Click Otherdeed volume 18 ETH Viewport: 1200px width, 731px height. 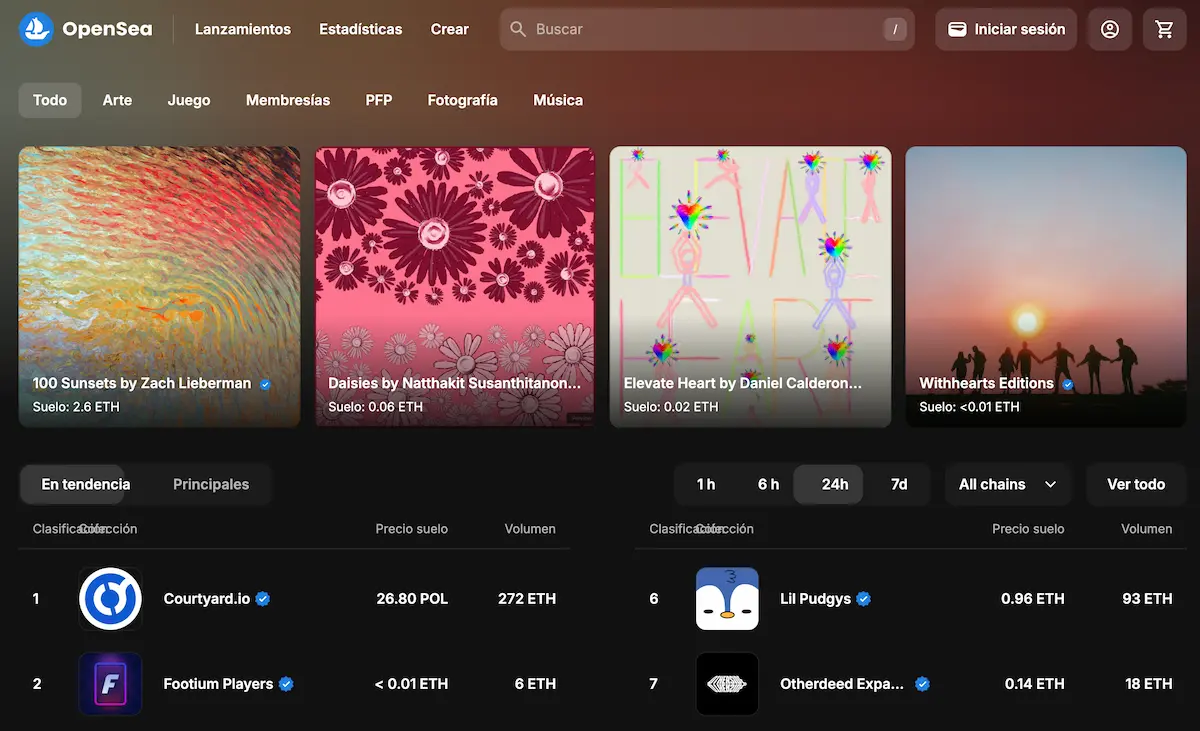(1149, 684)
